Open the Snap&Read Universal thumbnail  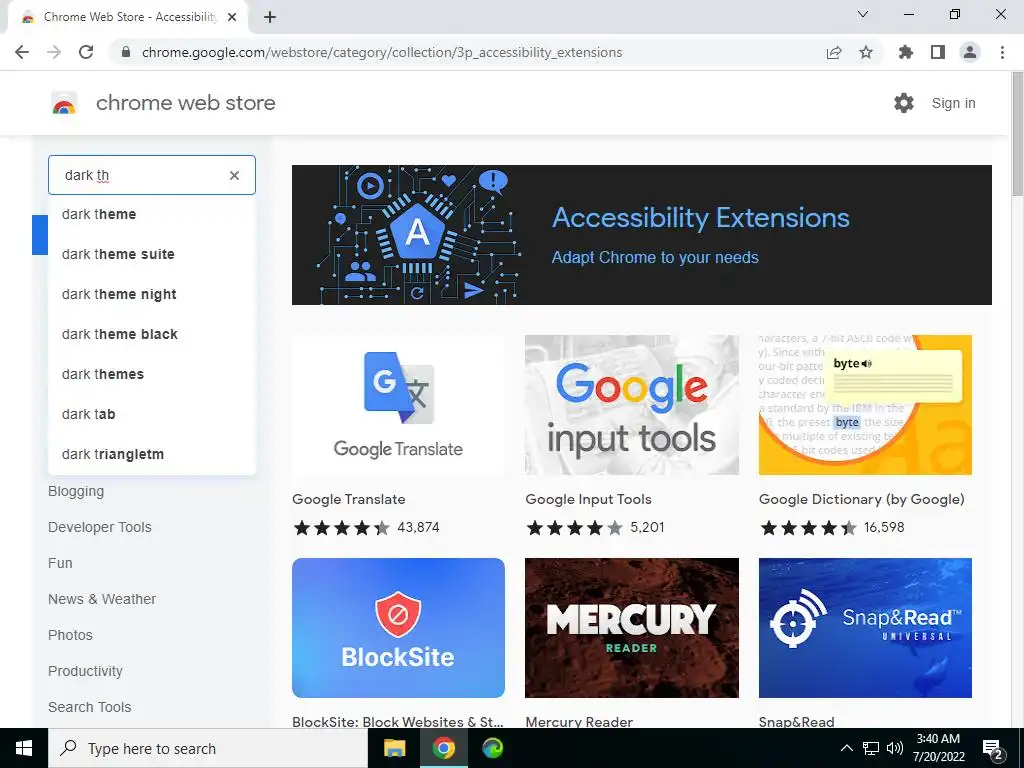point(865,628)
